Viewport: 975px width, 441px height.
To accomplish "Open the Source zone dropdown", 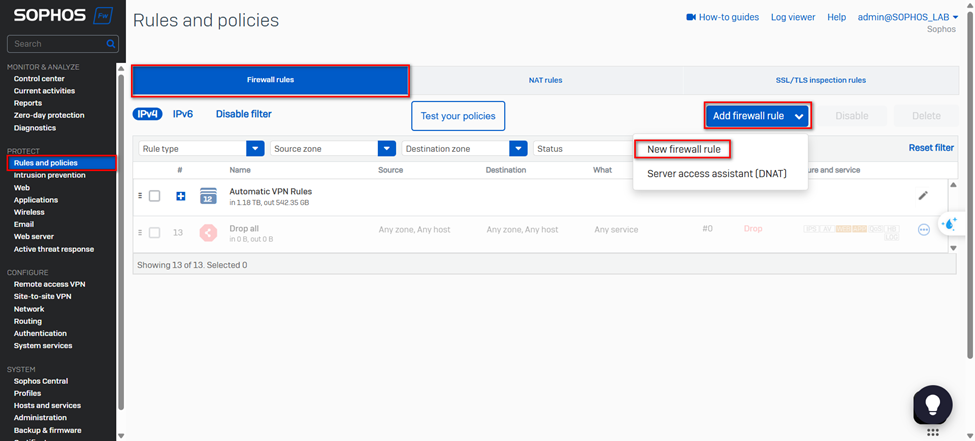I will click(x=387, y=149).
